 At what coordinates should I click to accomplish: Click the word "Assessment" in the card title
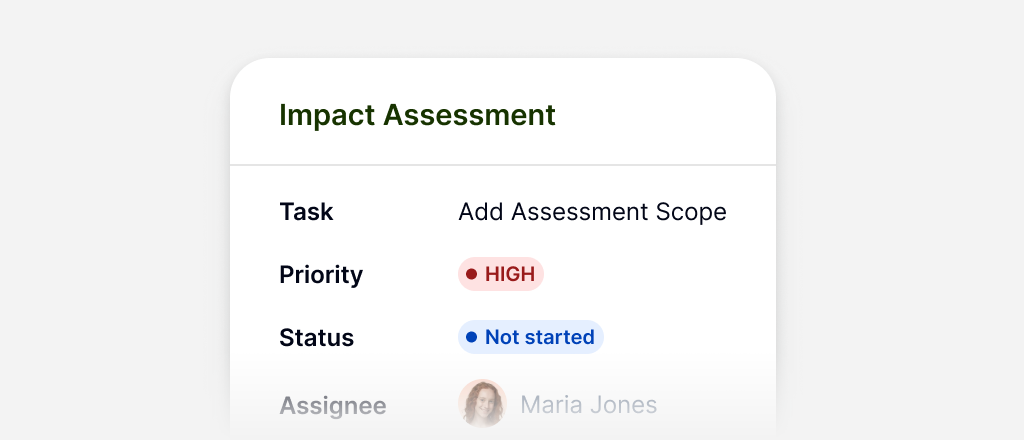click(x=470, y=115)
